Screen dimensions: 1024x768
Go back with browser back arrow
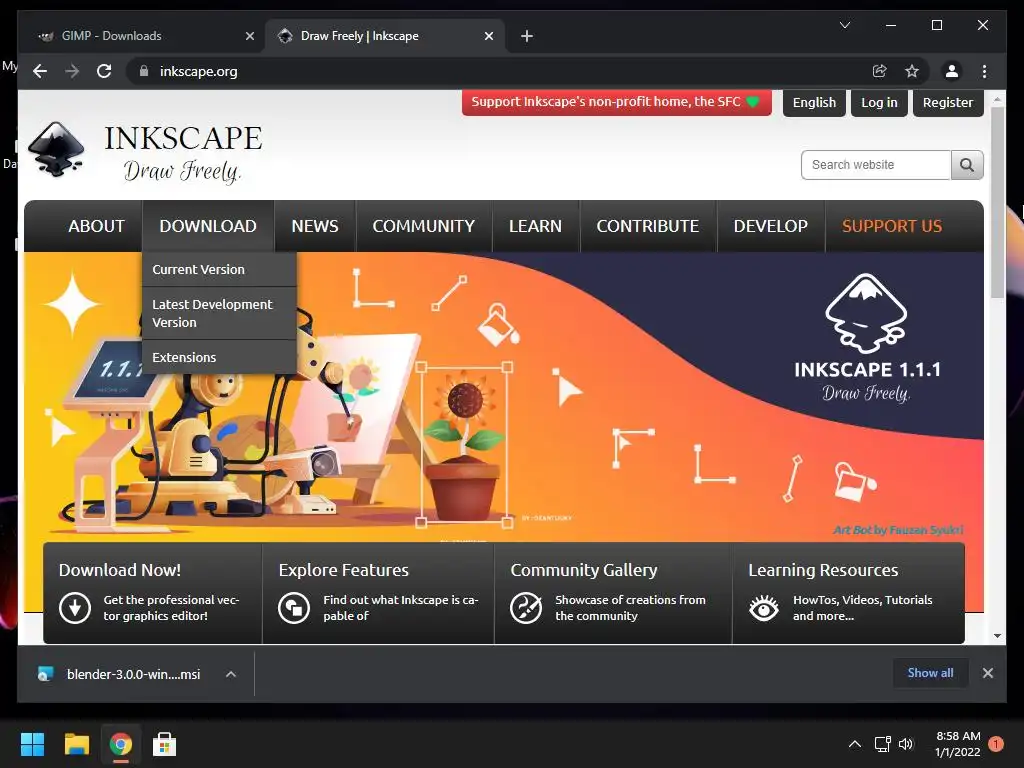pos(40,71)
